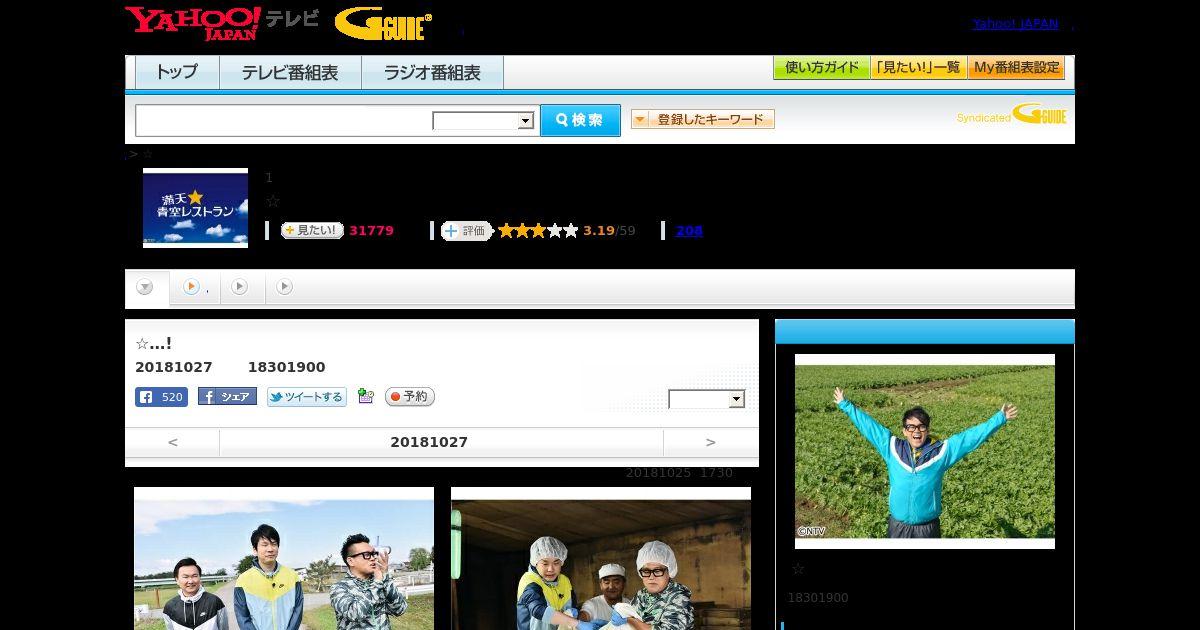
Task: Go to the next broadcast date
Action: pos(711,442)
